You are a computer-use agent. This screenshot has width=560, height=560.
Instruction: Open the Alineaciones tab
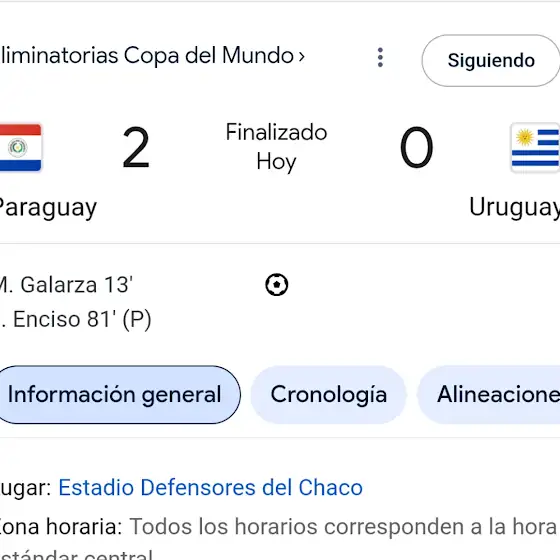[x=489, y=395]
